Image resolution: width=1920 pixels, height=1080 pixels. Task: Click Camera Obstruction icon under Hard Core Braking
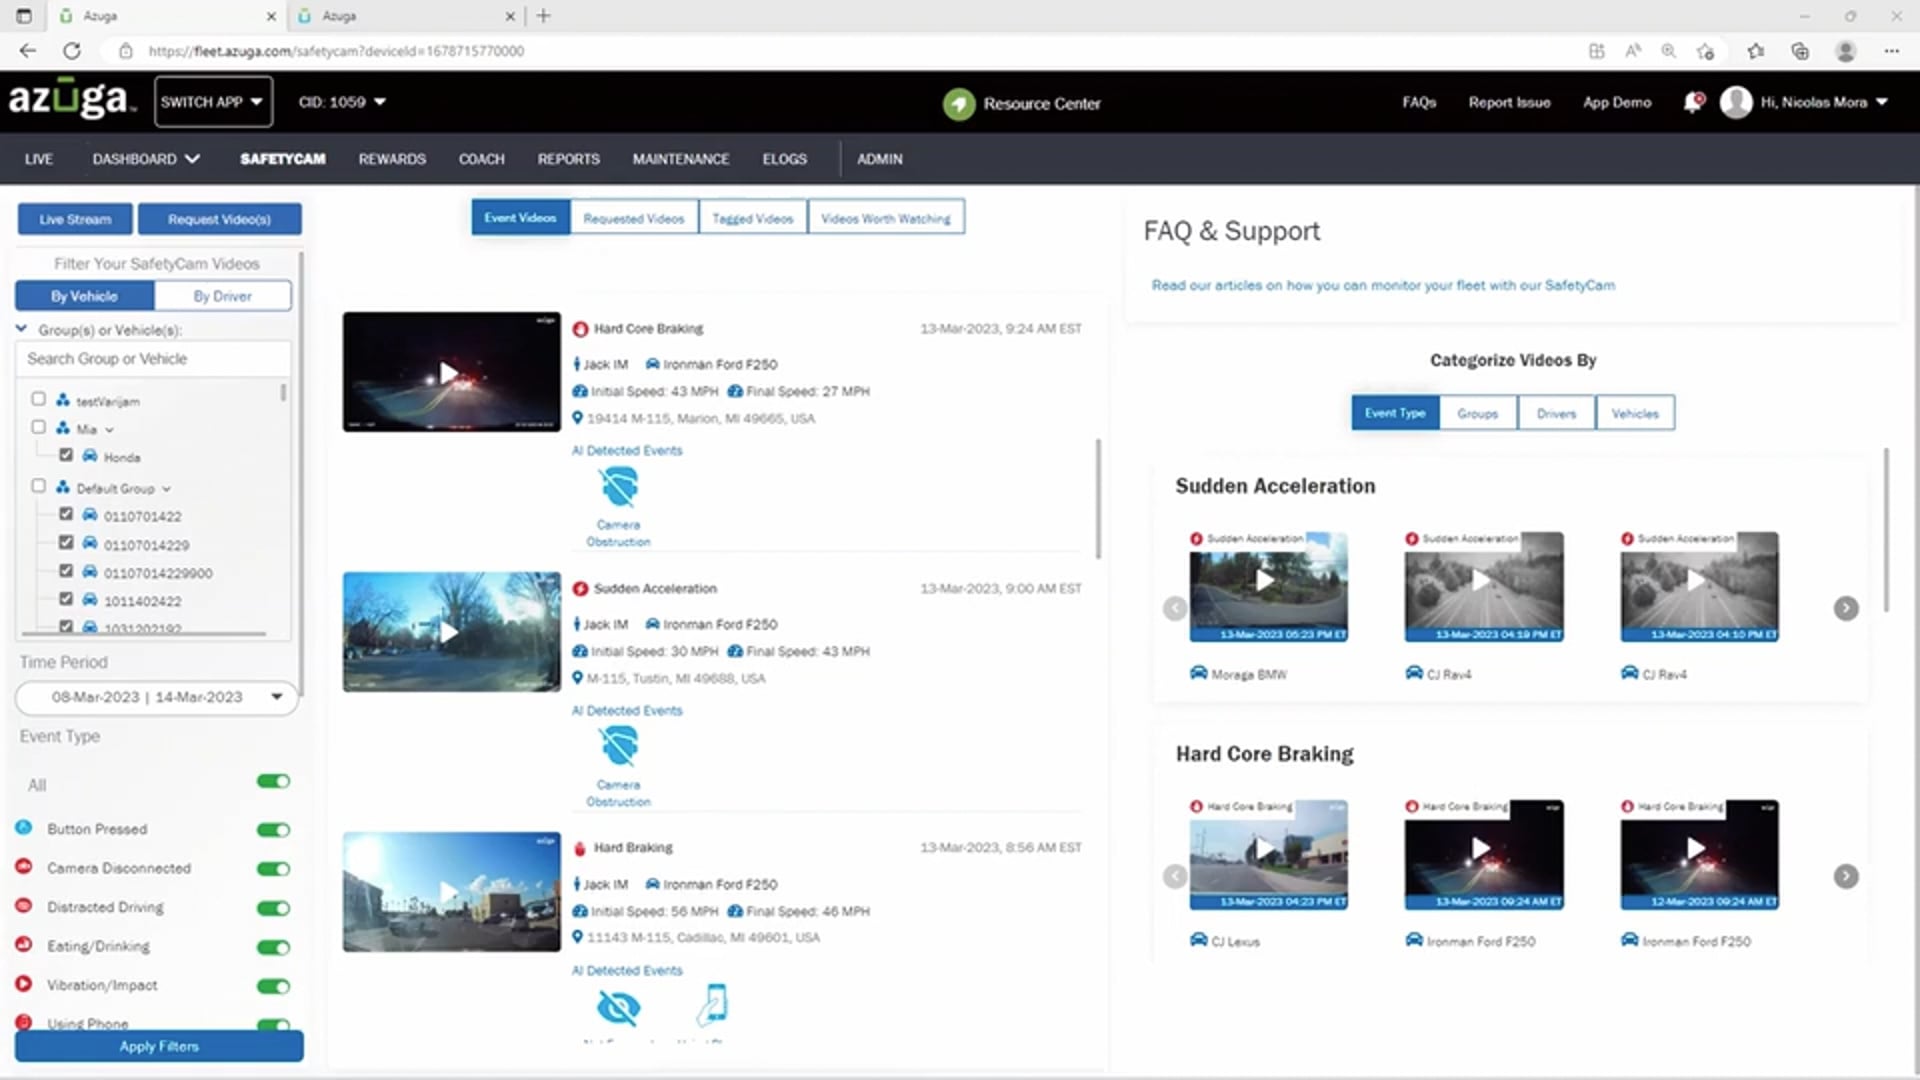pyautogui.click(x=618, y=488)
